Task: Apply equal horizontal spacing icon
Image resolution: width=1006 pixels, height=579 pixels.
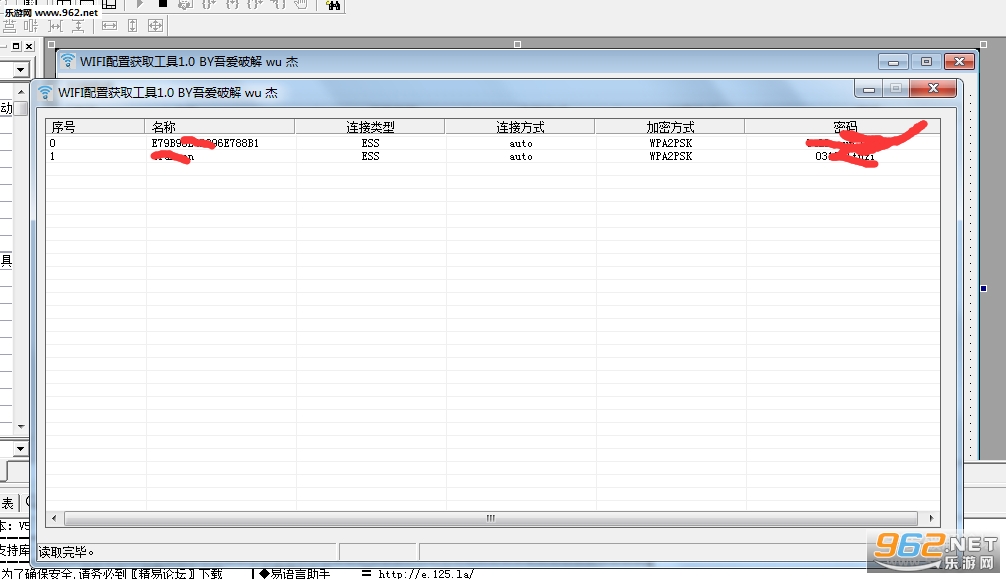Action: [56, 26]
